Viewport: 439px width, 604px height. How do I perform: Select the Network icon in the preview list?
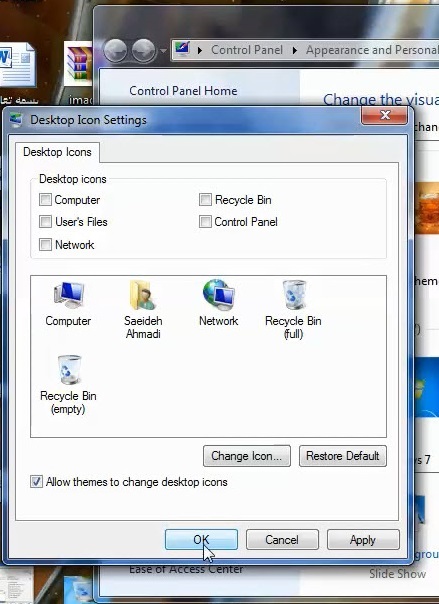click(x=219, y=303)
